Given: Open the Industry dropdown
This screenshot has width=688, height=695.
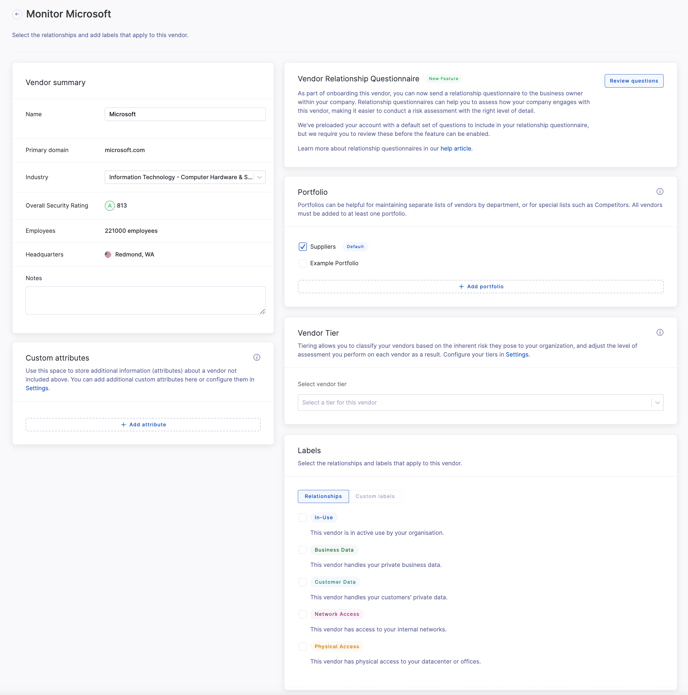Looking at the screenshot, I should click(185, 177).
